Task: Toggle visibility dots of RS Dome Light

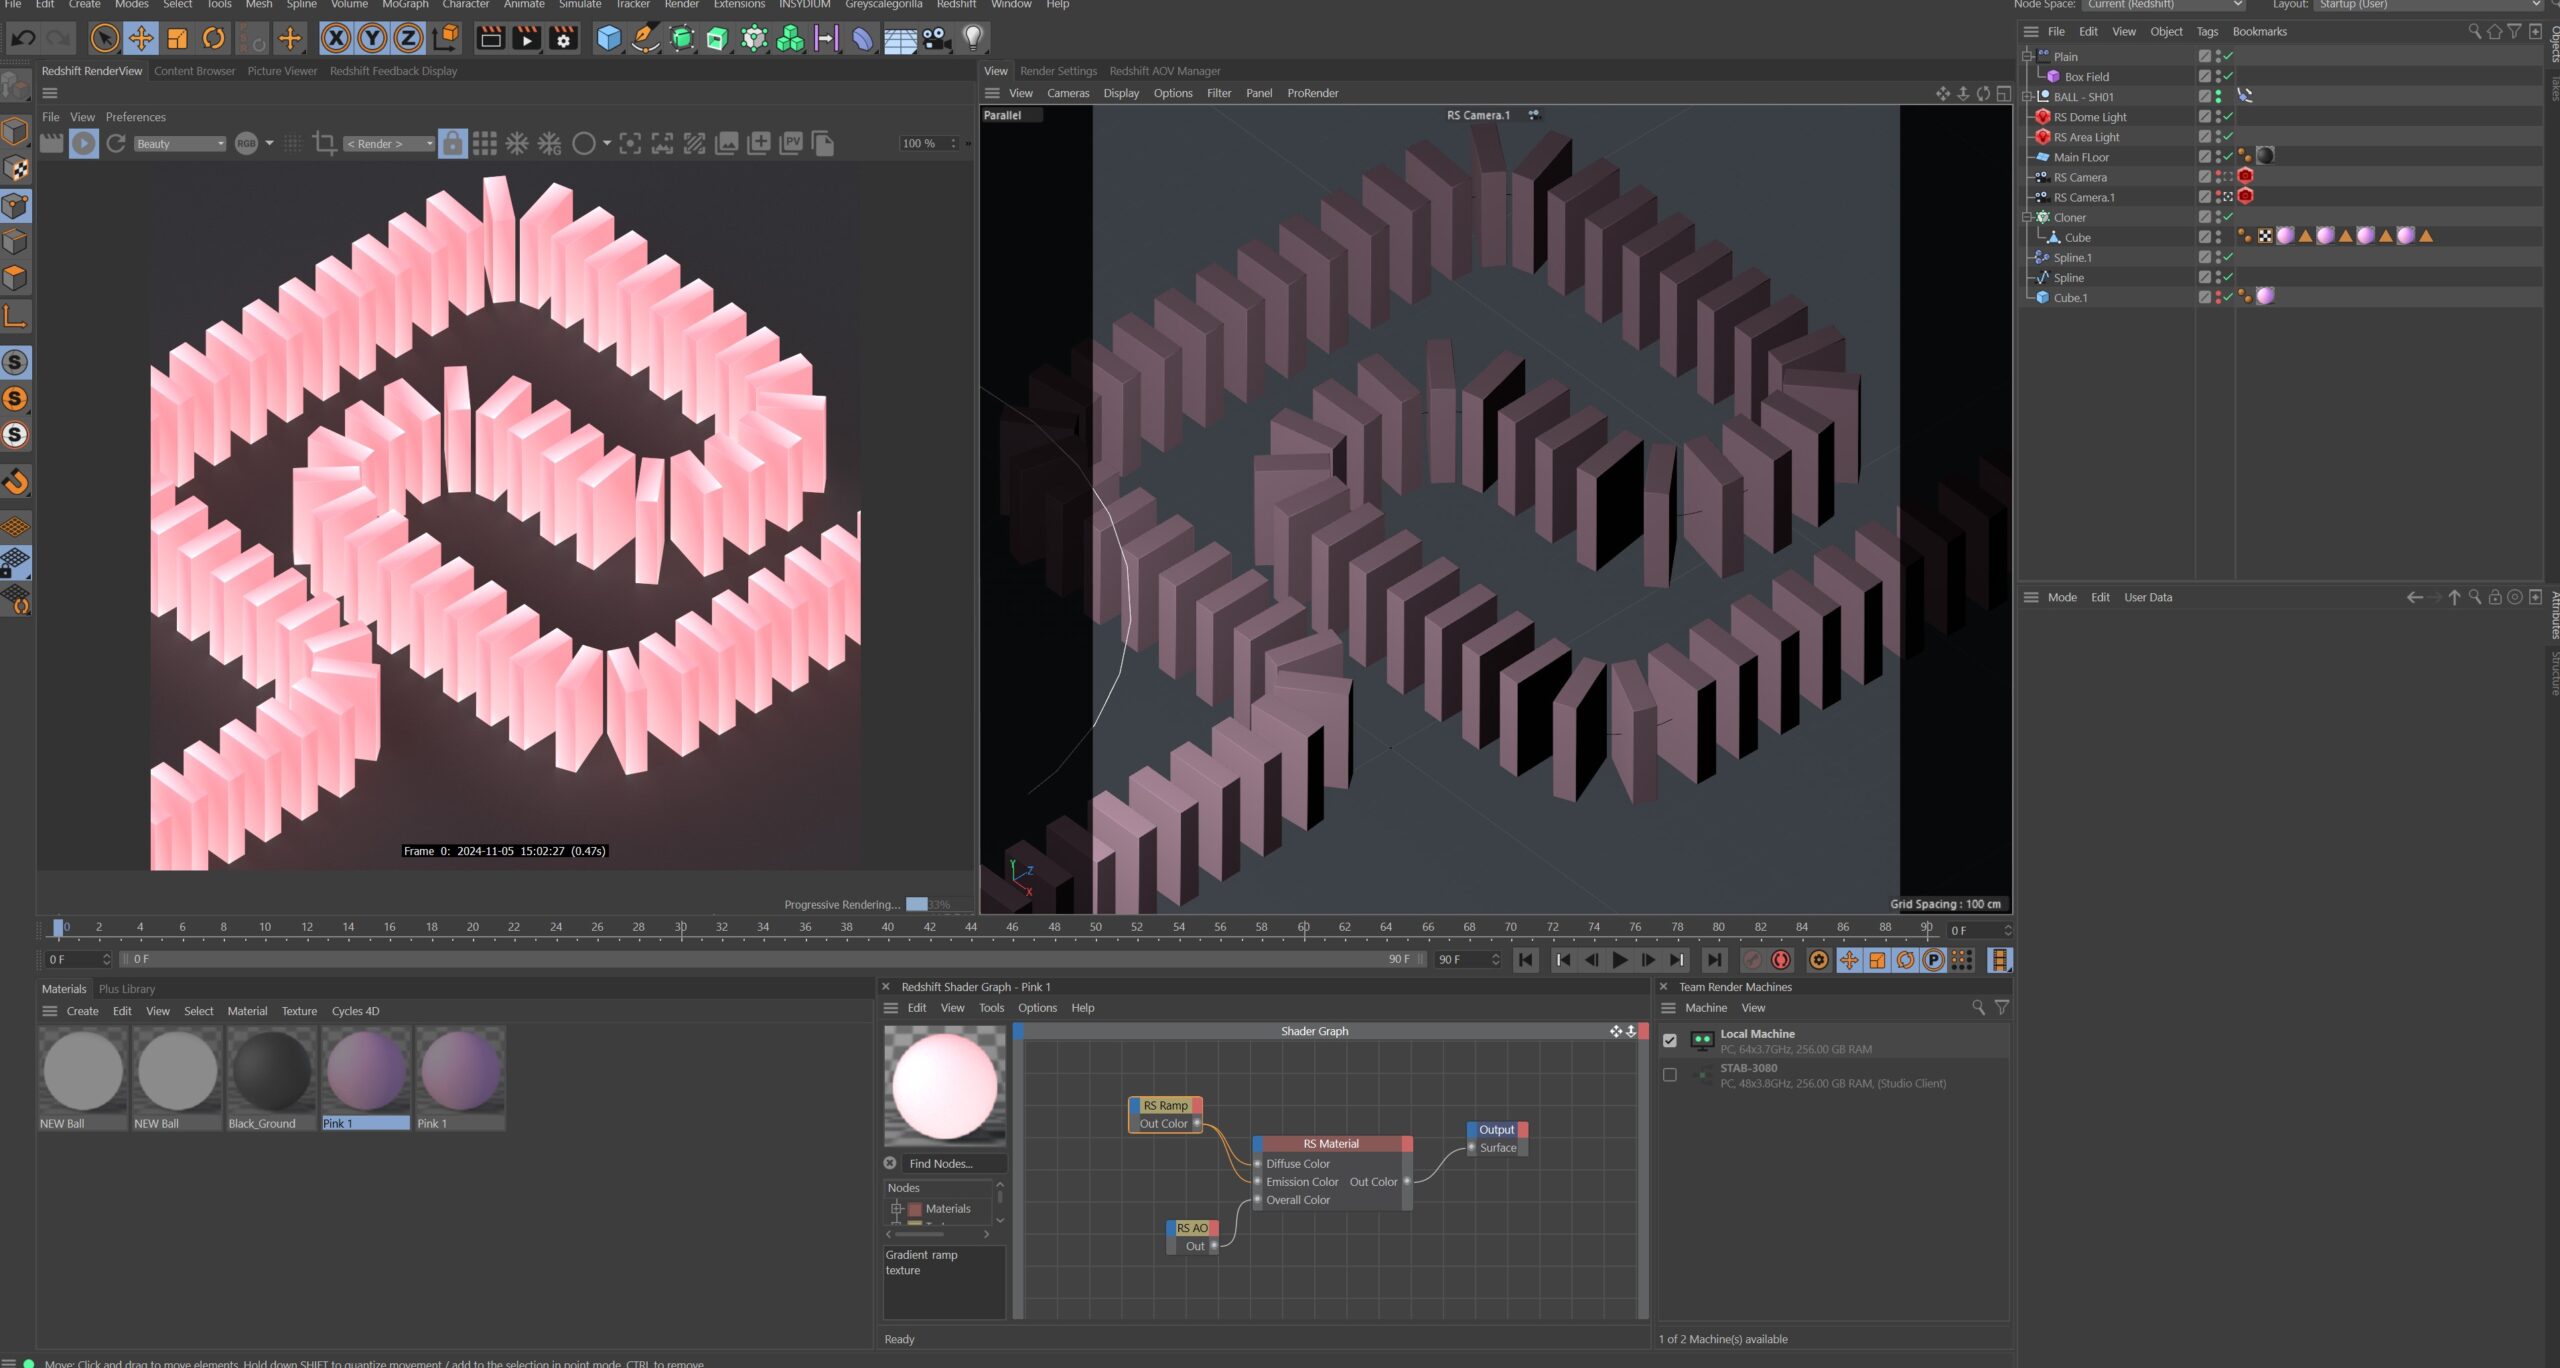Action: click(x=2218, y=117)
